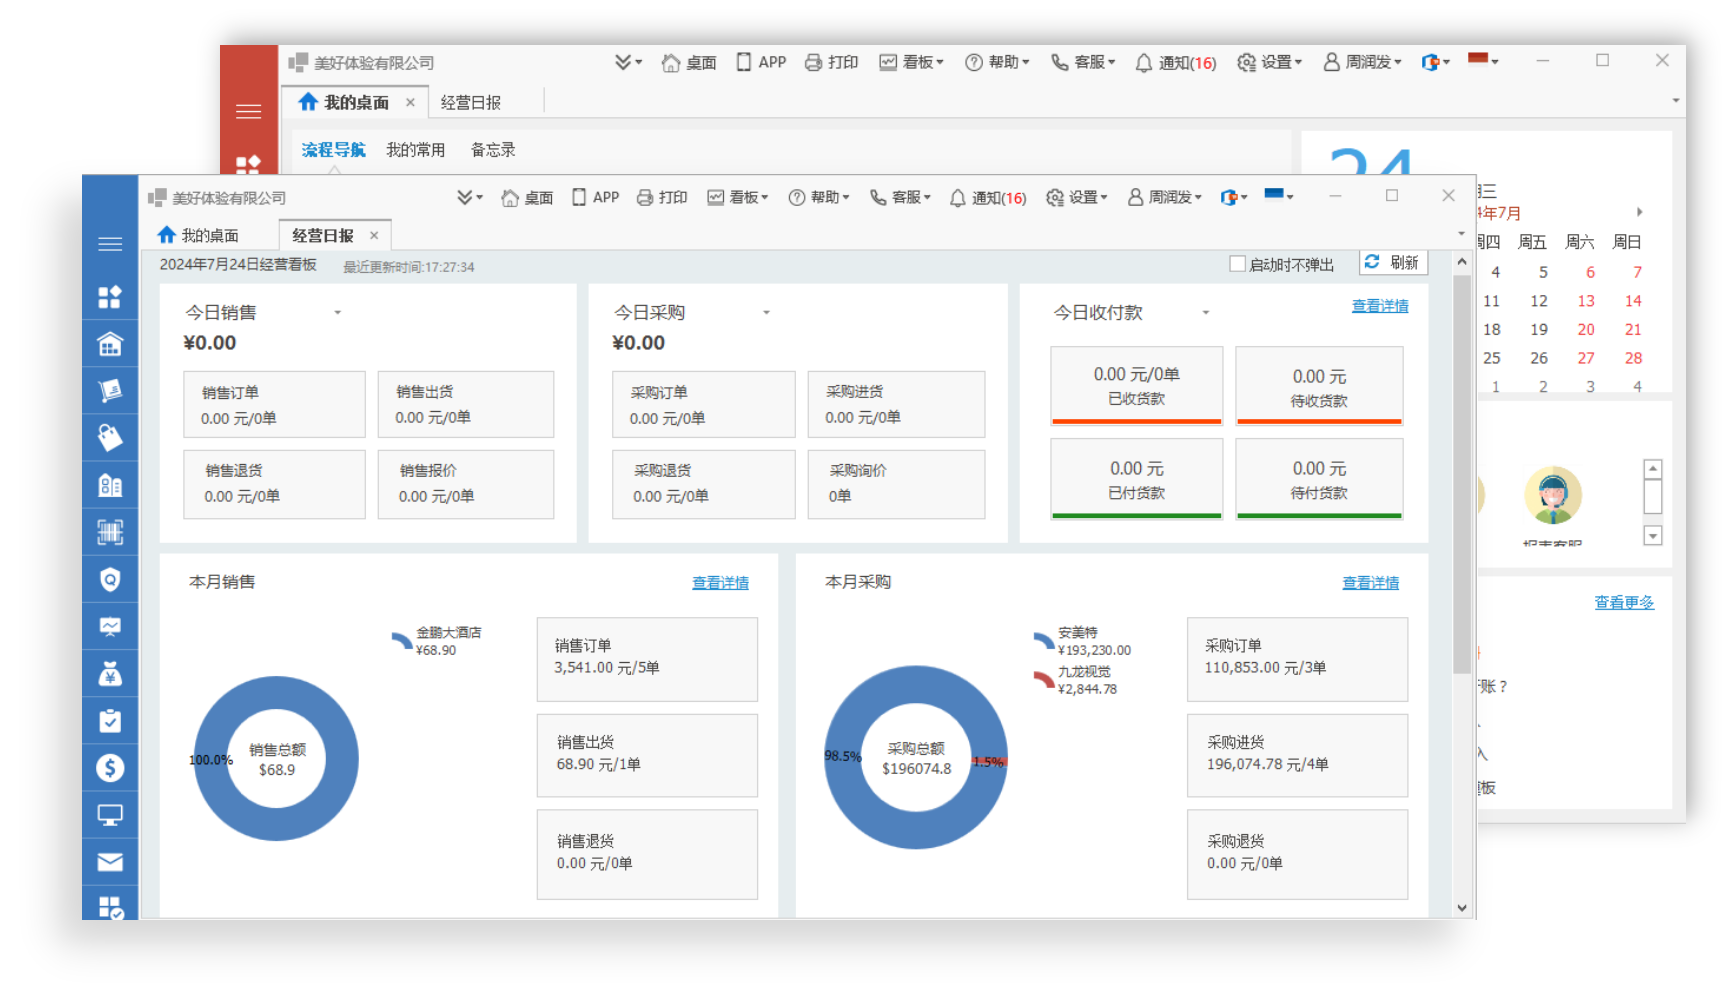Open the presentation chart icon in the sidebar
The image size is (1732, 1002).
click(x=110, y=627)
